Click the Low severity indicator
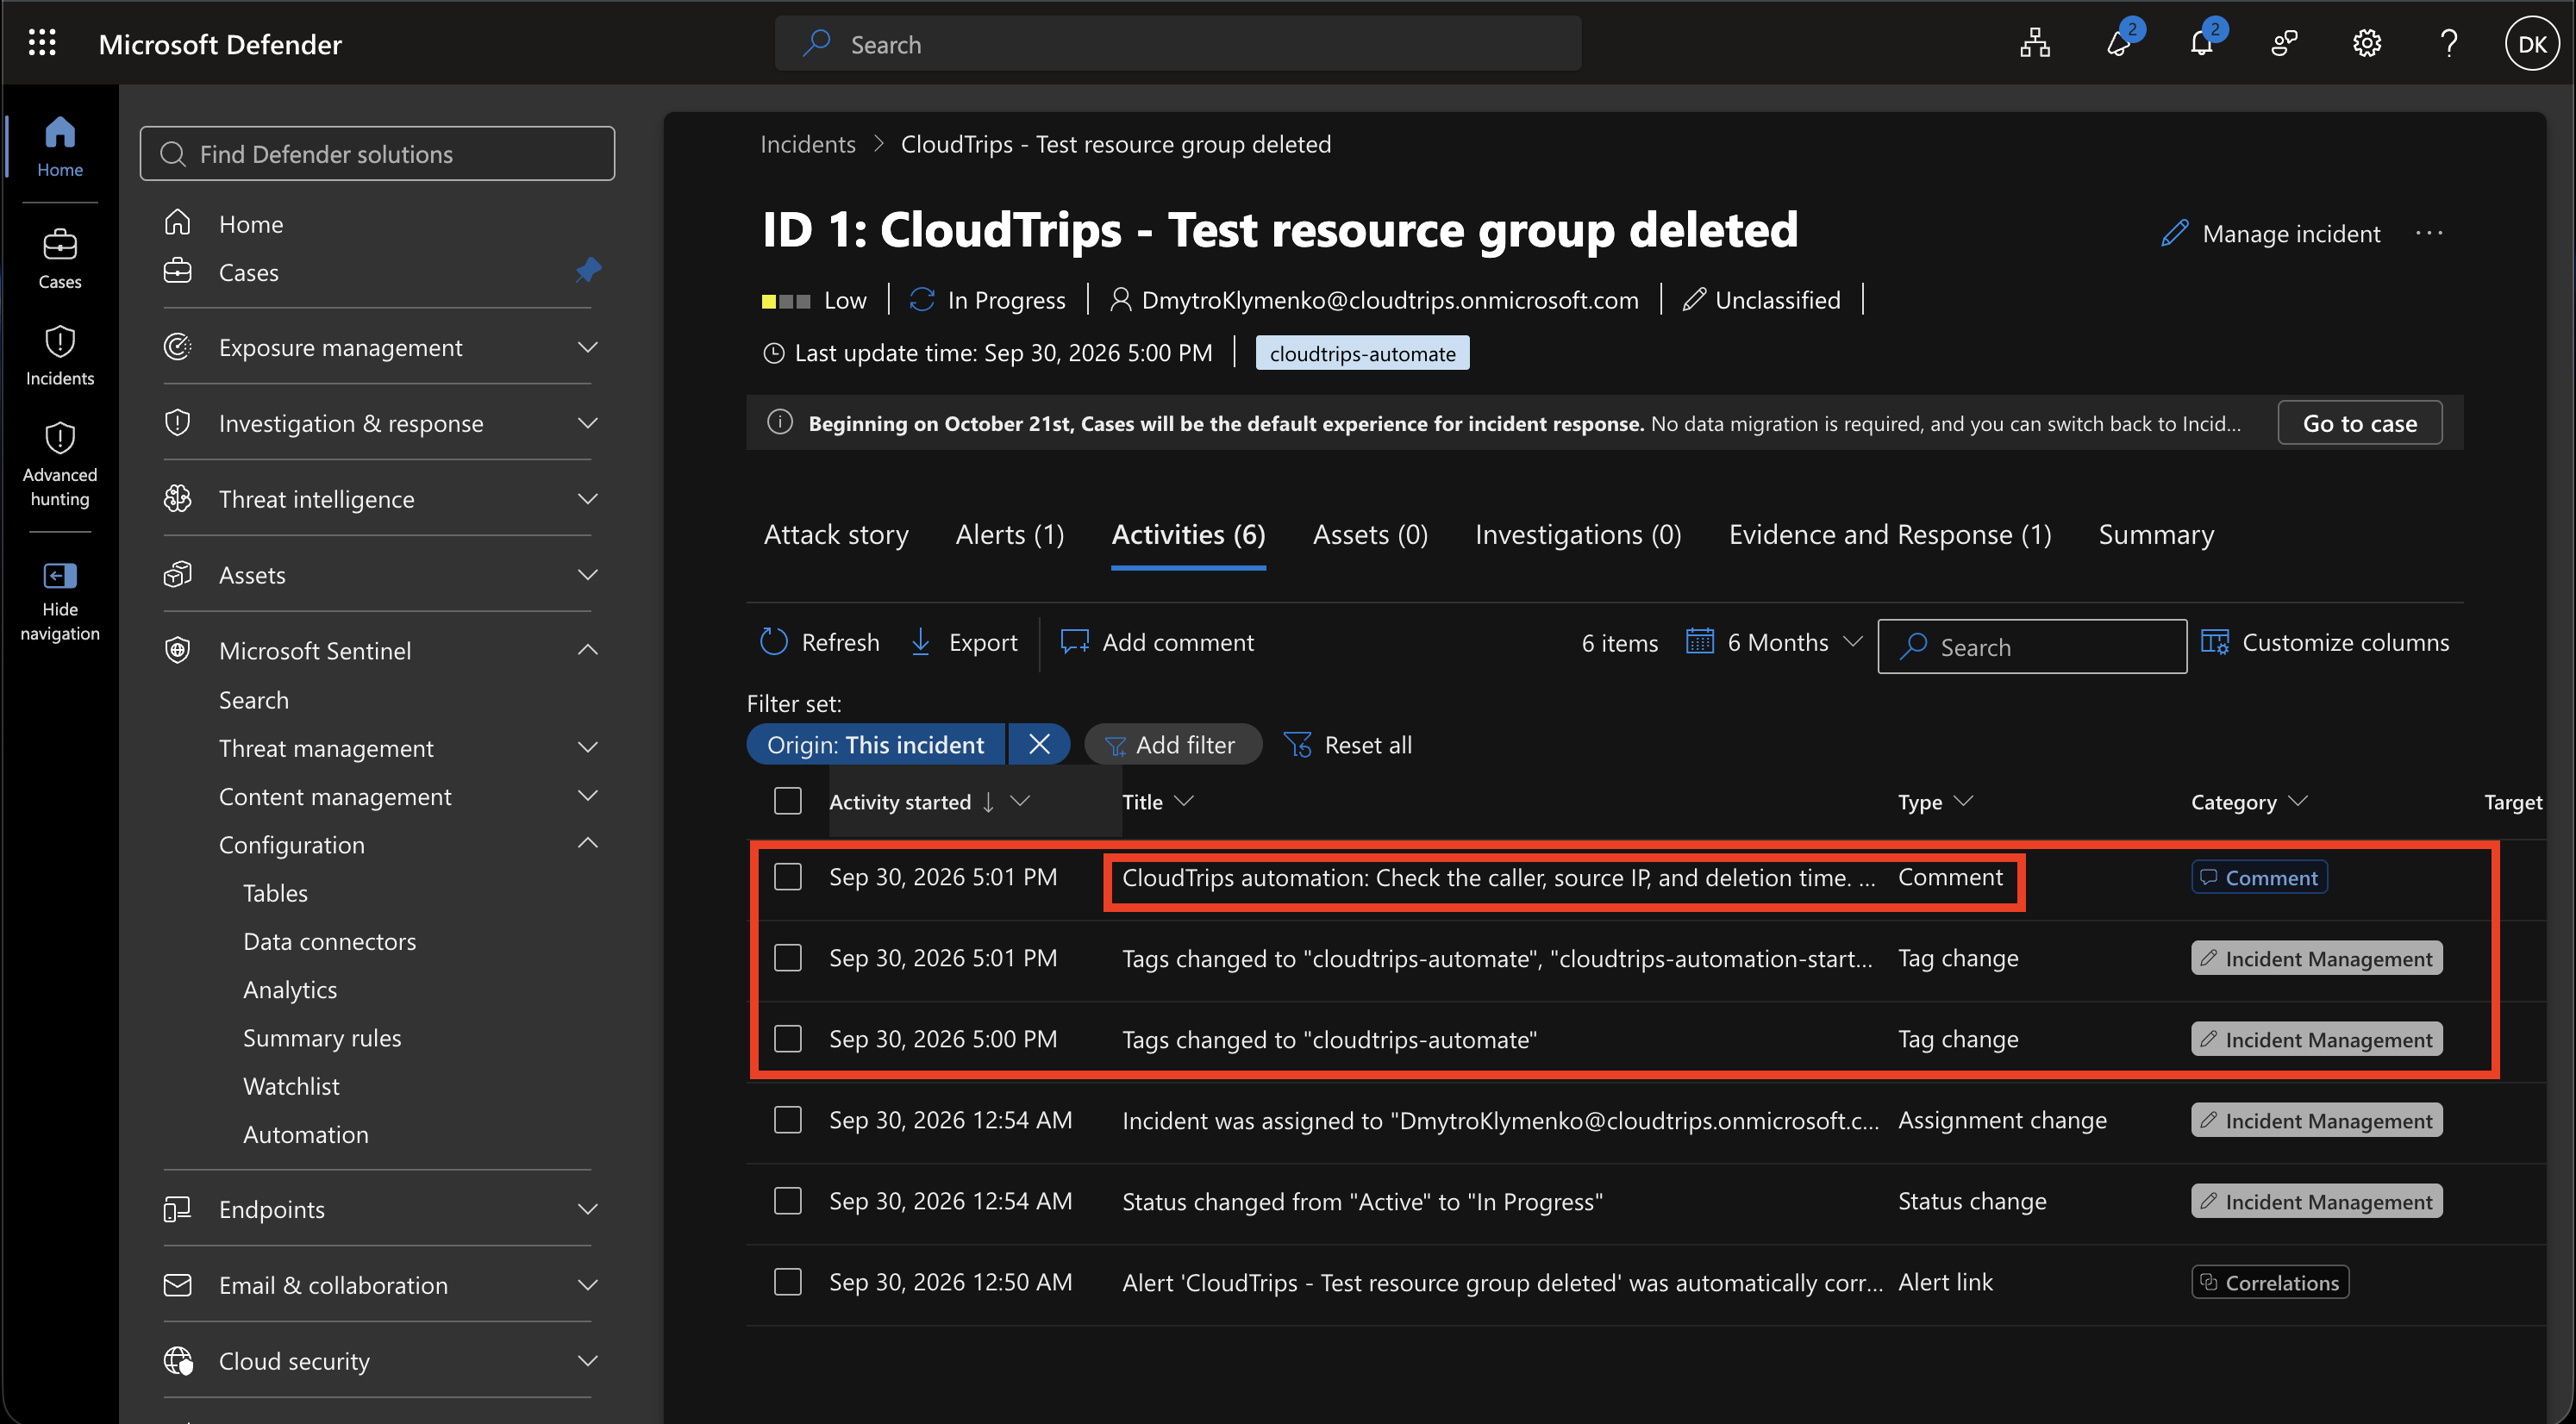This screenshot has width=2576, height=1424. coord(813,299)
